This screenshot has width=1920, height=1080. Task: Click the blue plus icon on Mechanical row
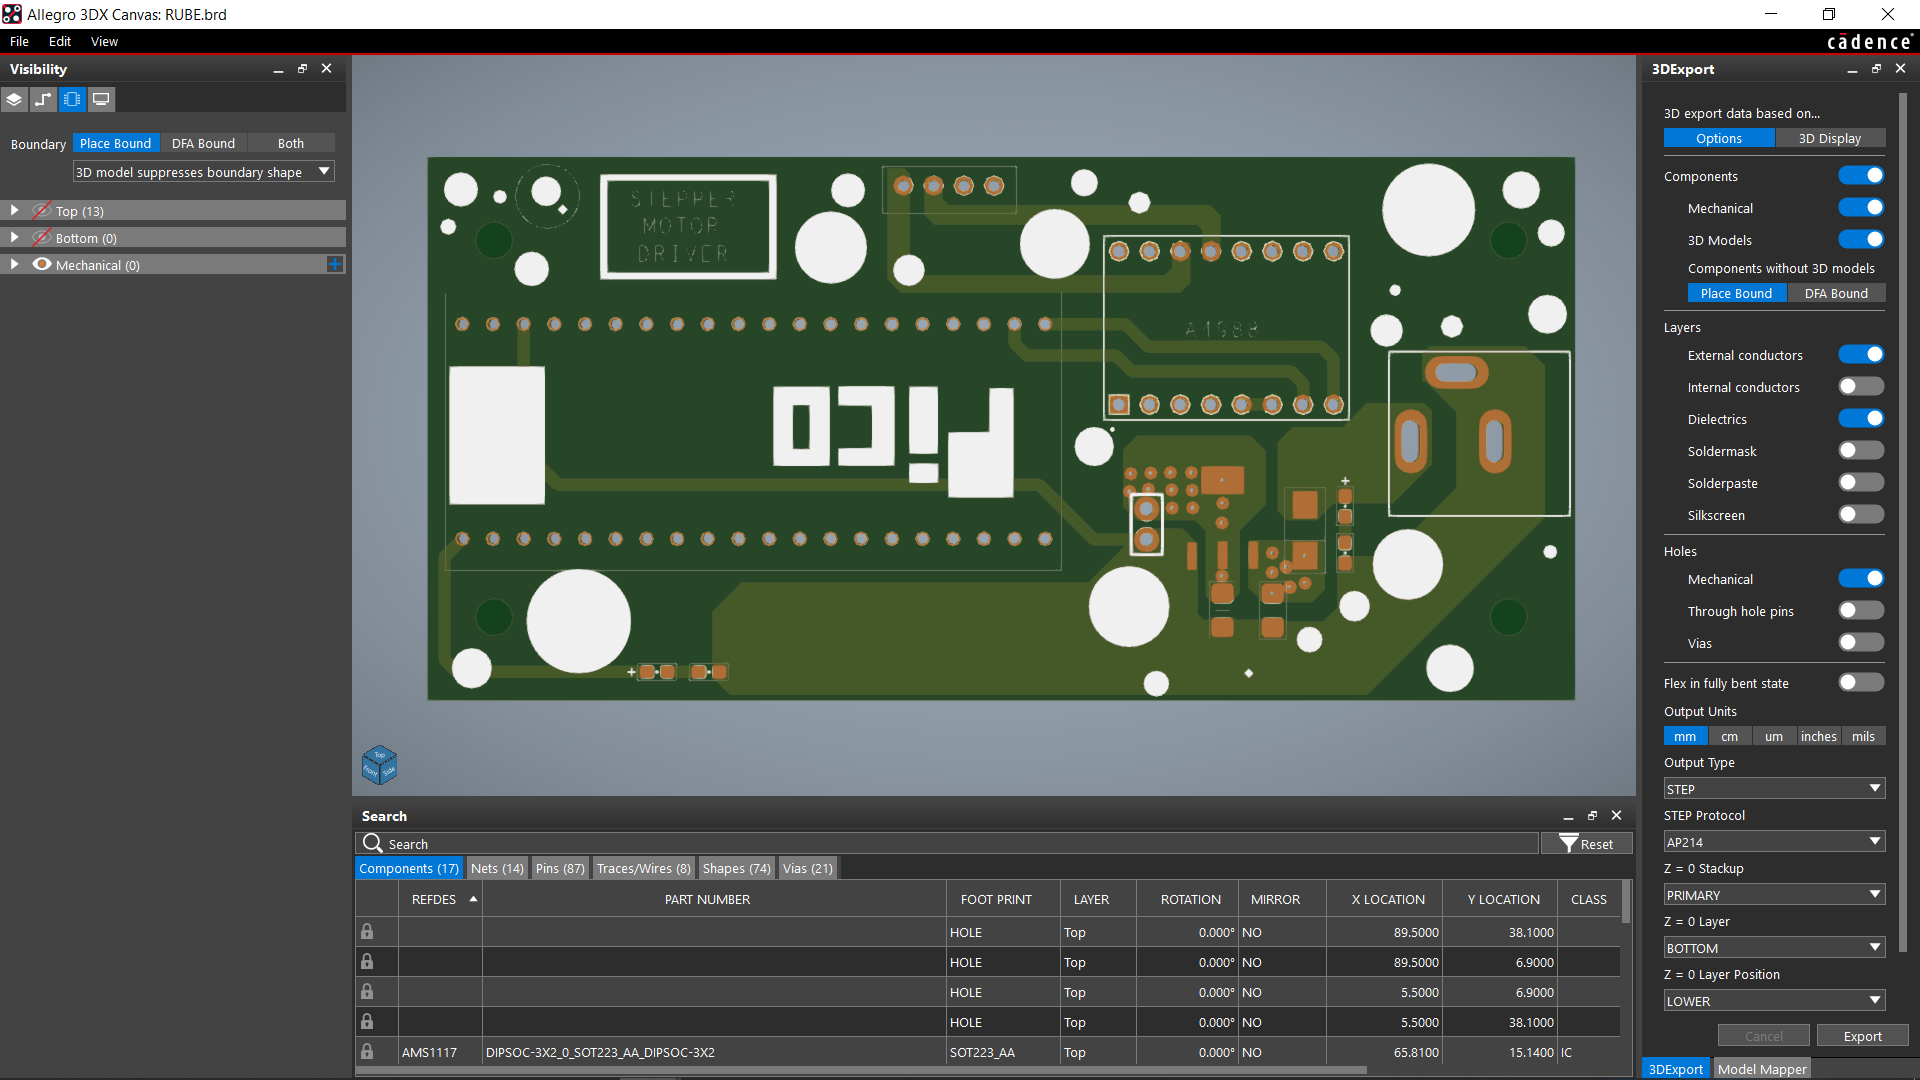click(335, 265)
